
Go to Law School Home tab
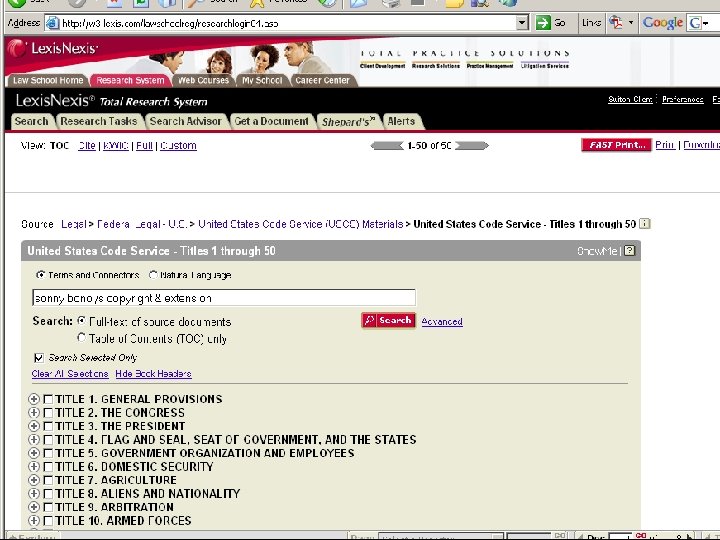pos(48,80)
